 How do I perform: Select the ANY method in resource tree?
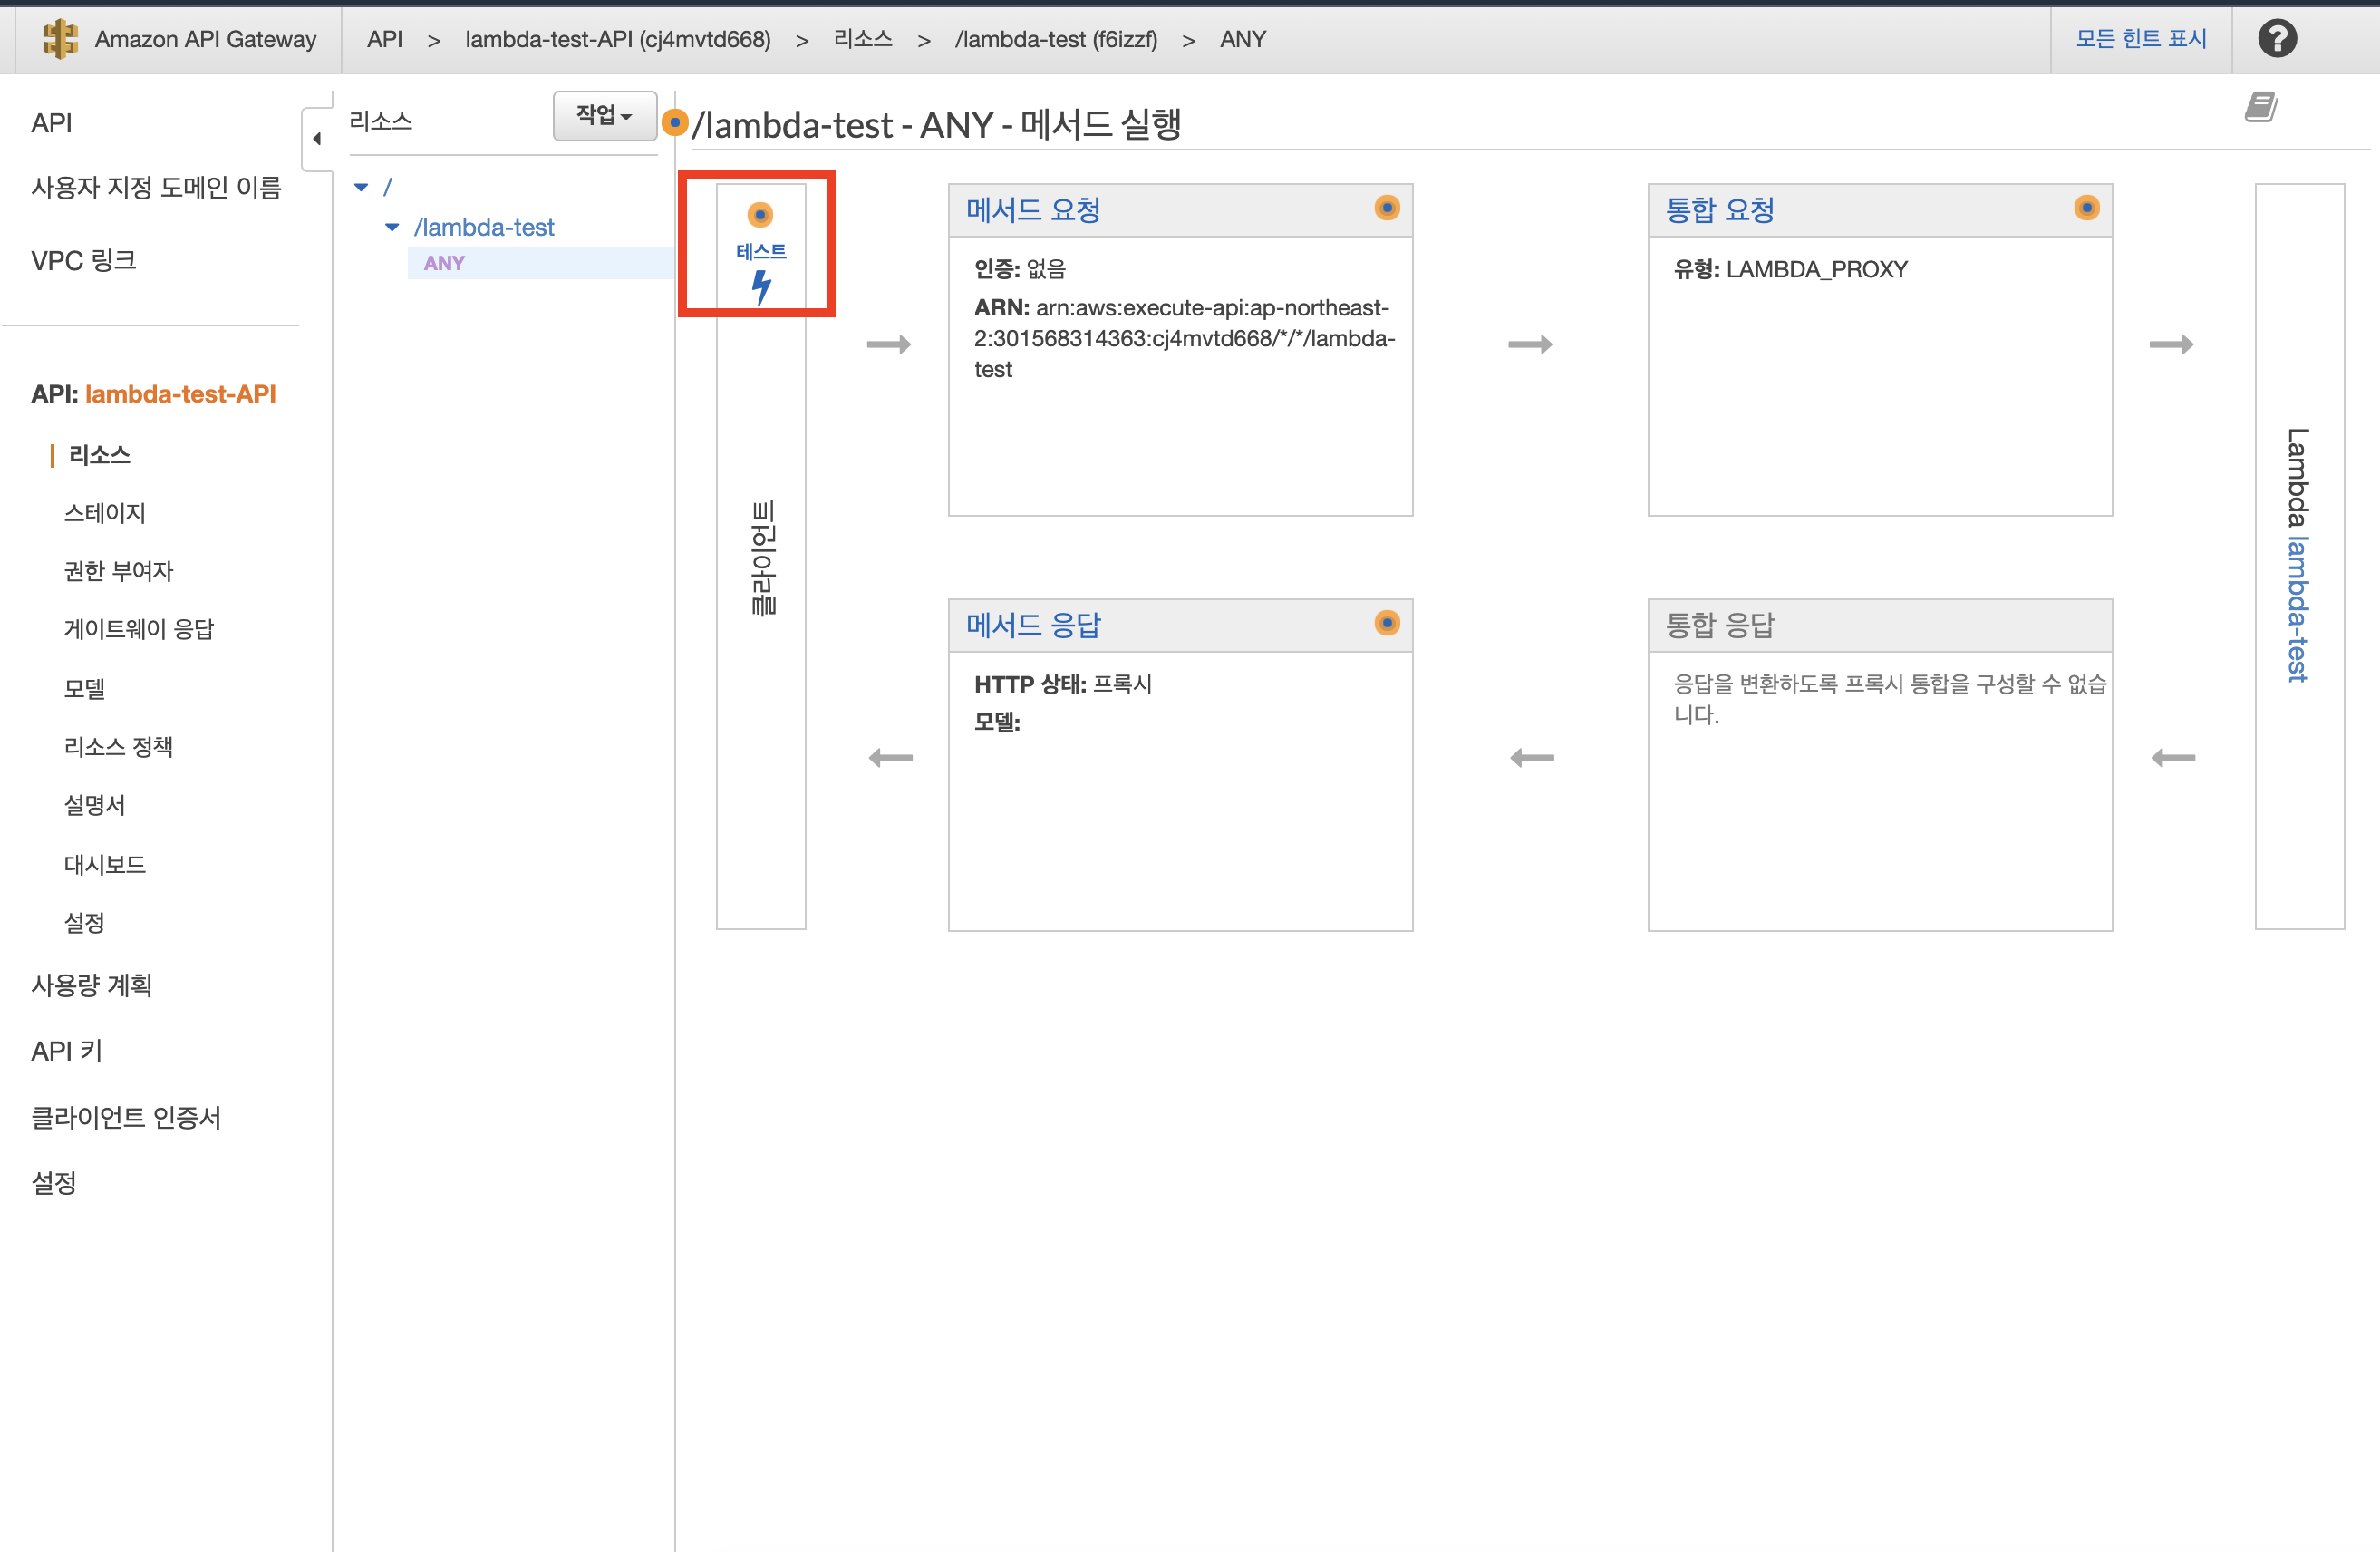pos(444,263)
